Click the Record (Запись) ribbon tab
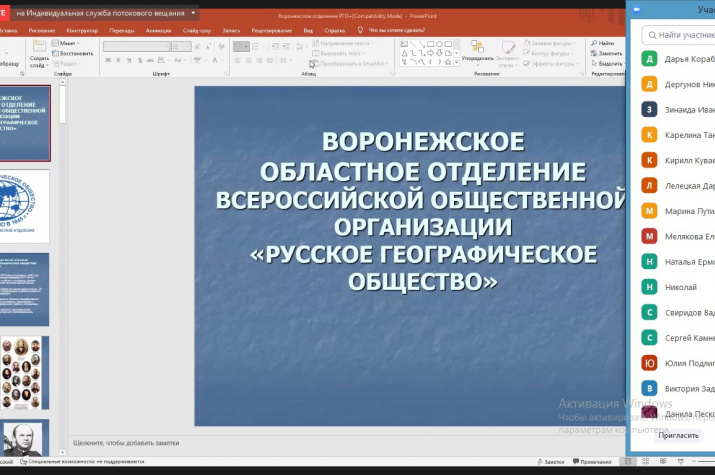Viewport: 715px width, 475px height. pyautogui.click(x=231, y=31)
